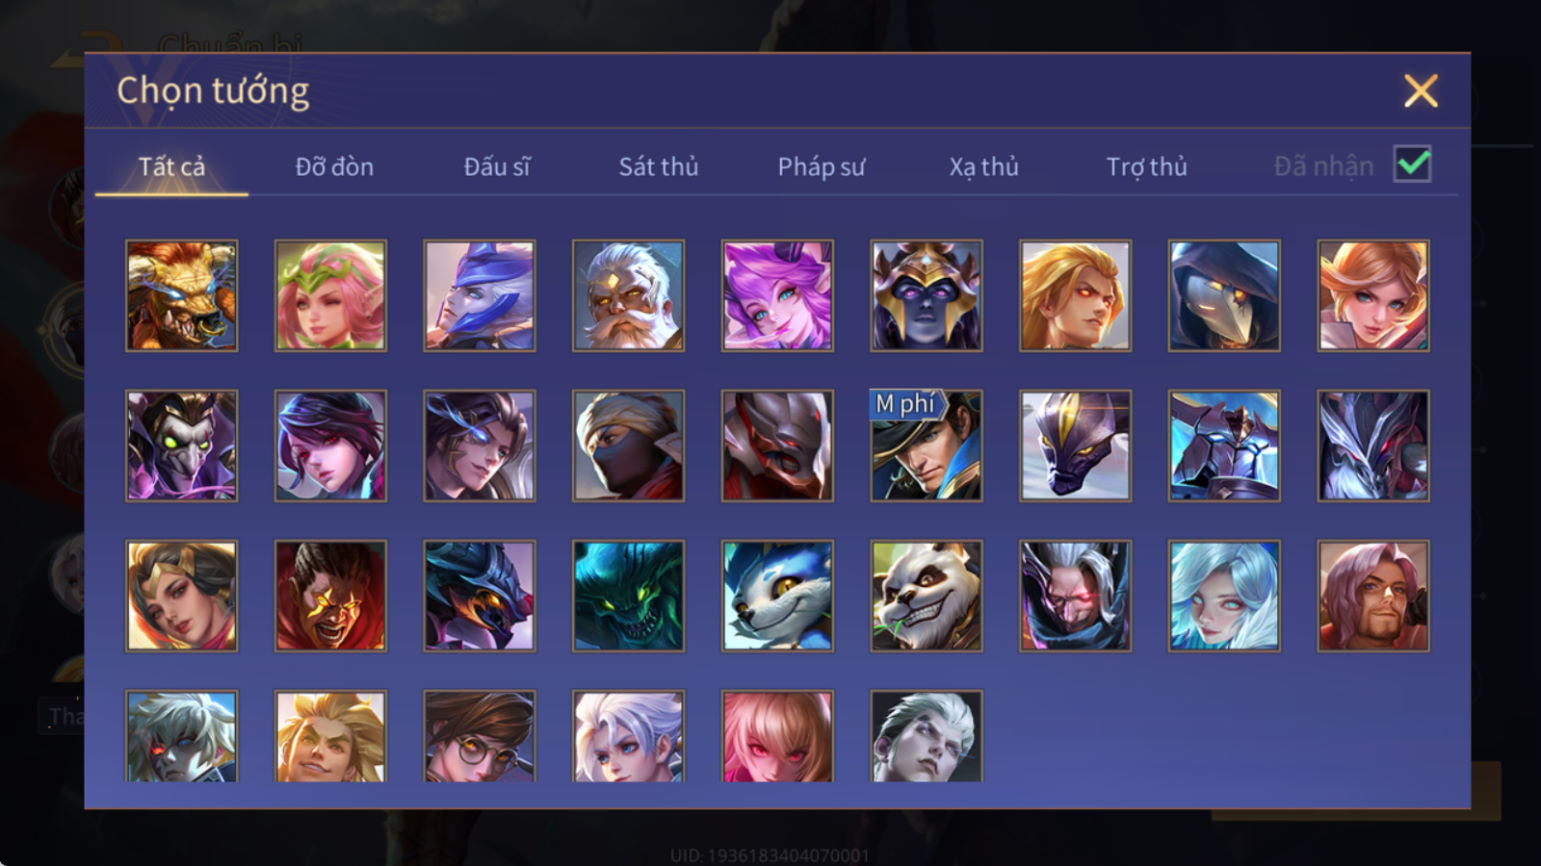Viewport: 1541px width, 866px height.
Task: Close the 'Chọn tướng' dialog
Action: [1420, 91]
